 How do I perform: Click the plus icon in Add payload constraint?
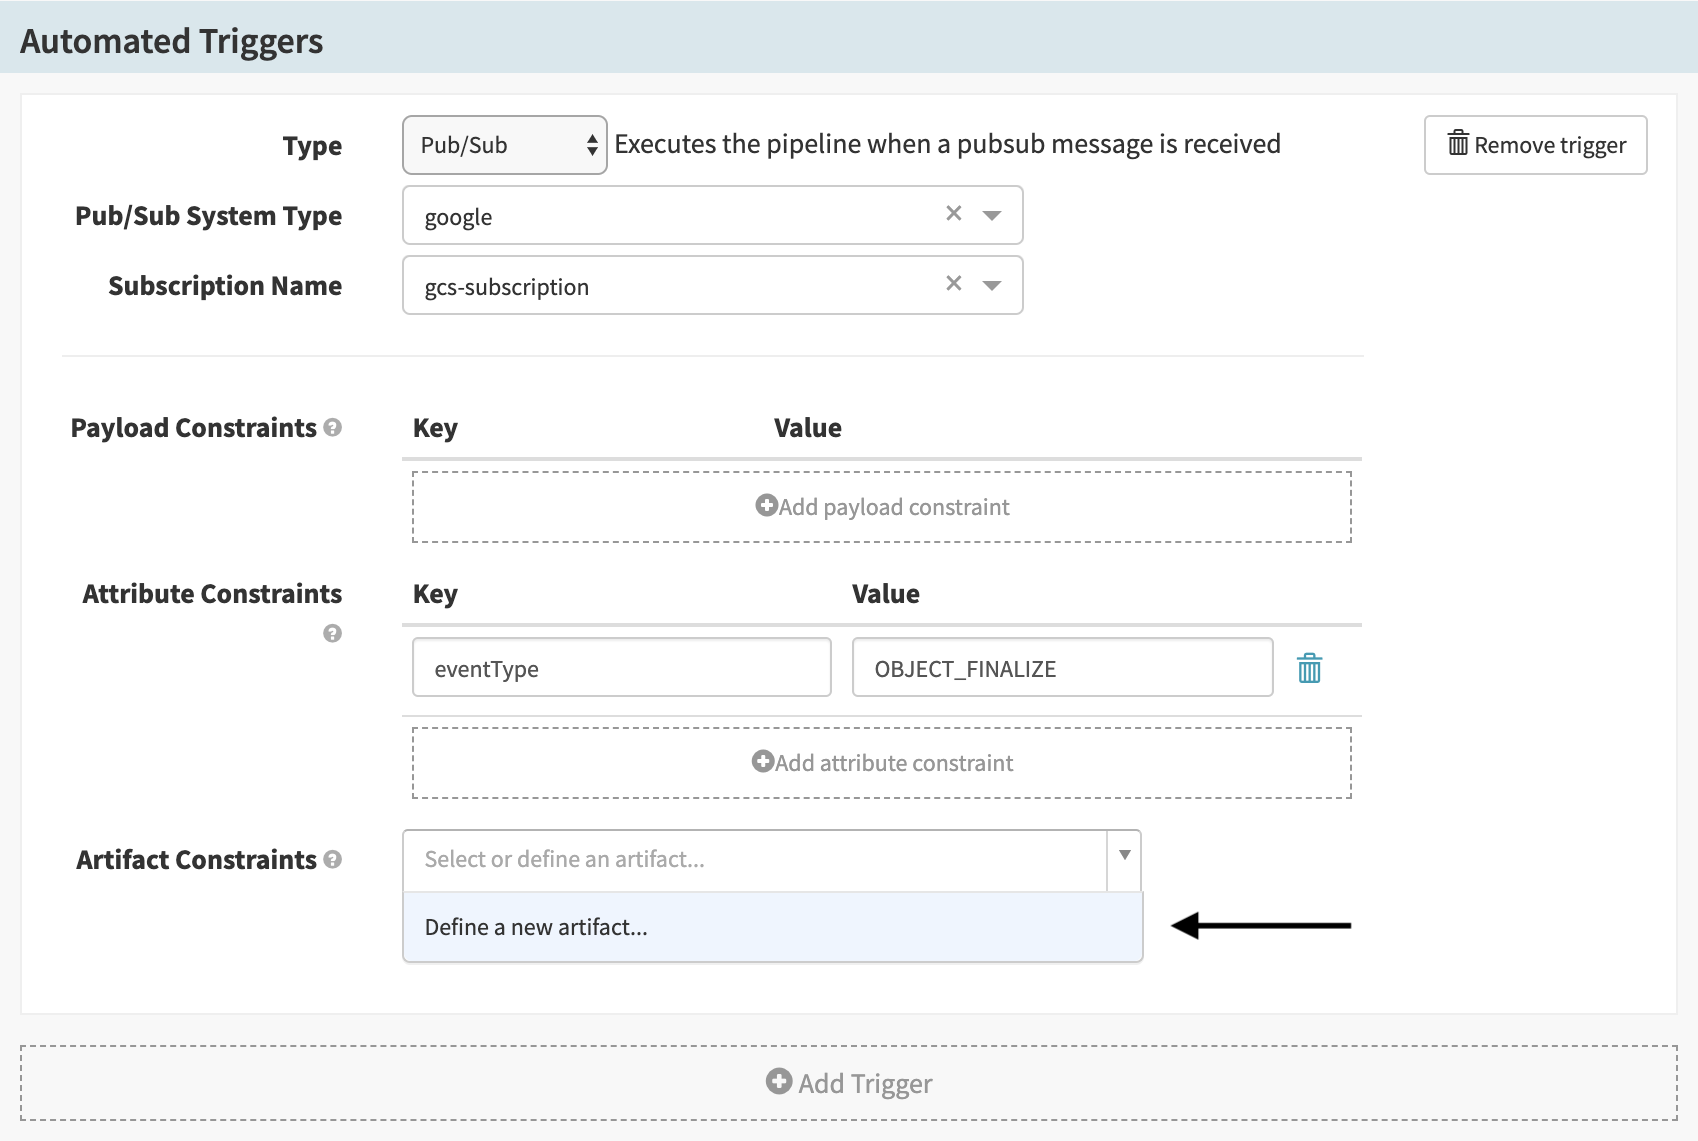[x=766, y=506]
